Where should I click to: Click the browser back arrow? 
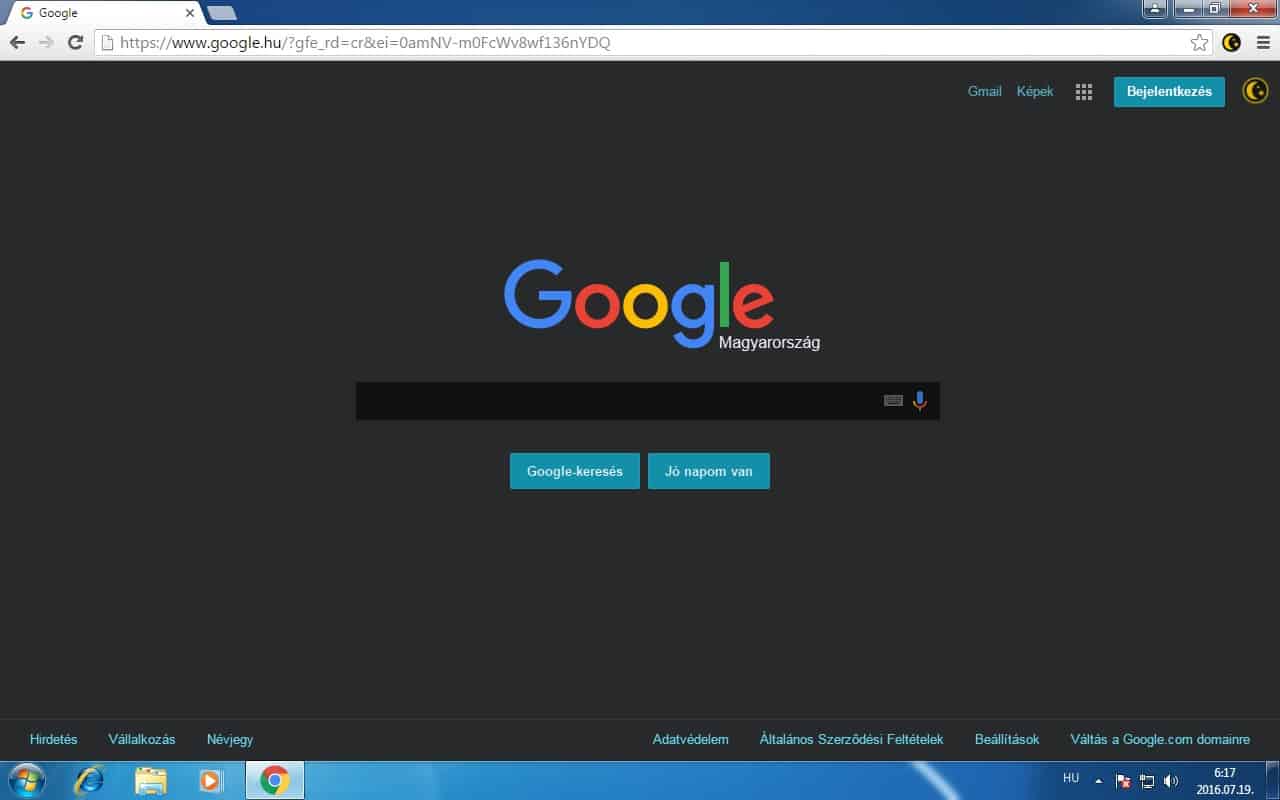click(17, 42)
